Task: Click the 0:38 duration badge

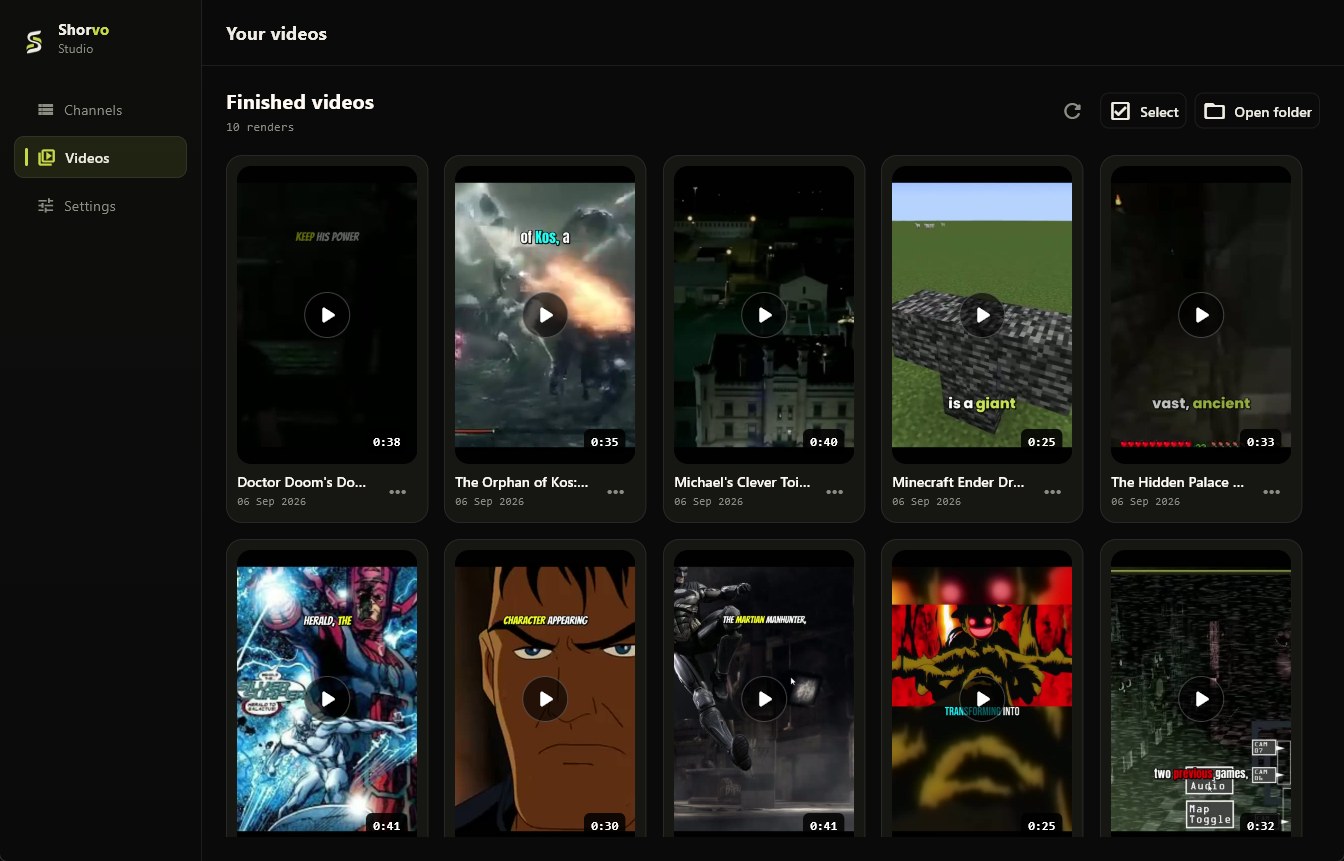Action: pos(387,442)
